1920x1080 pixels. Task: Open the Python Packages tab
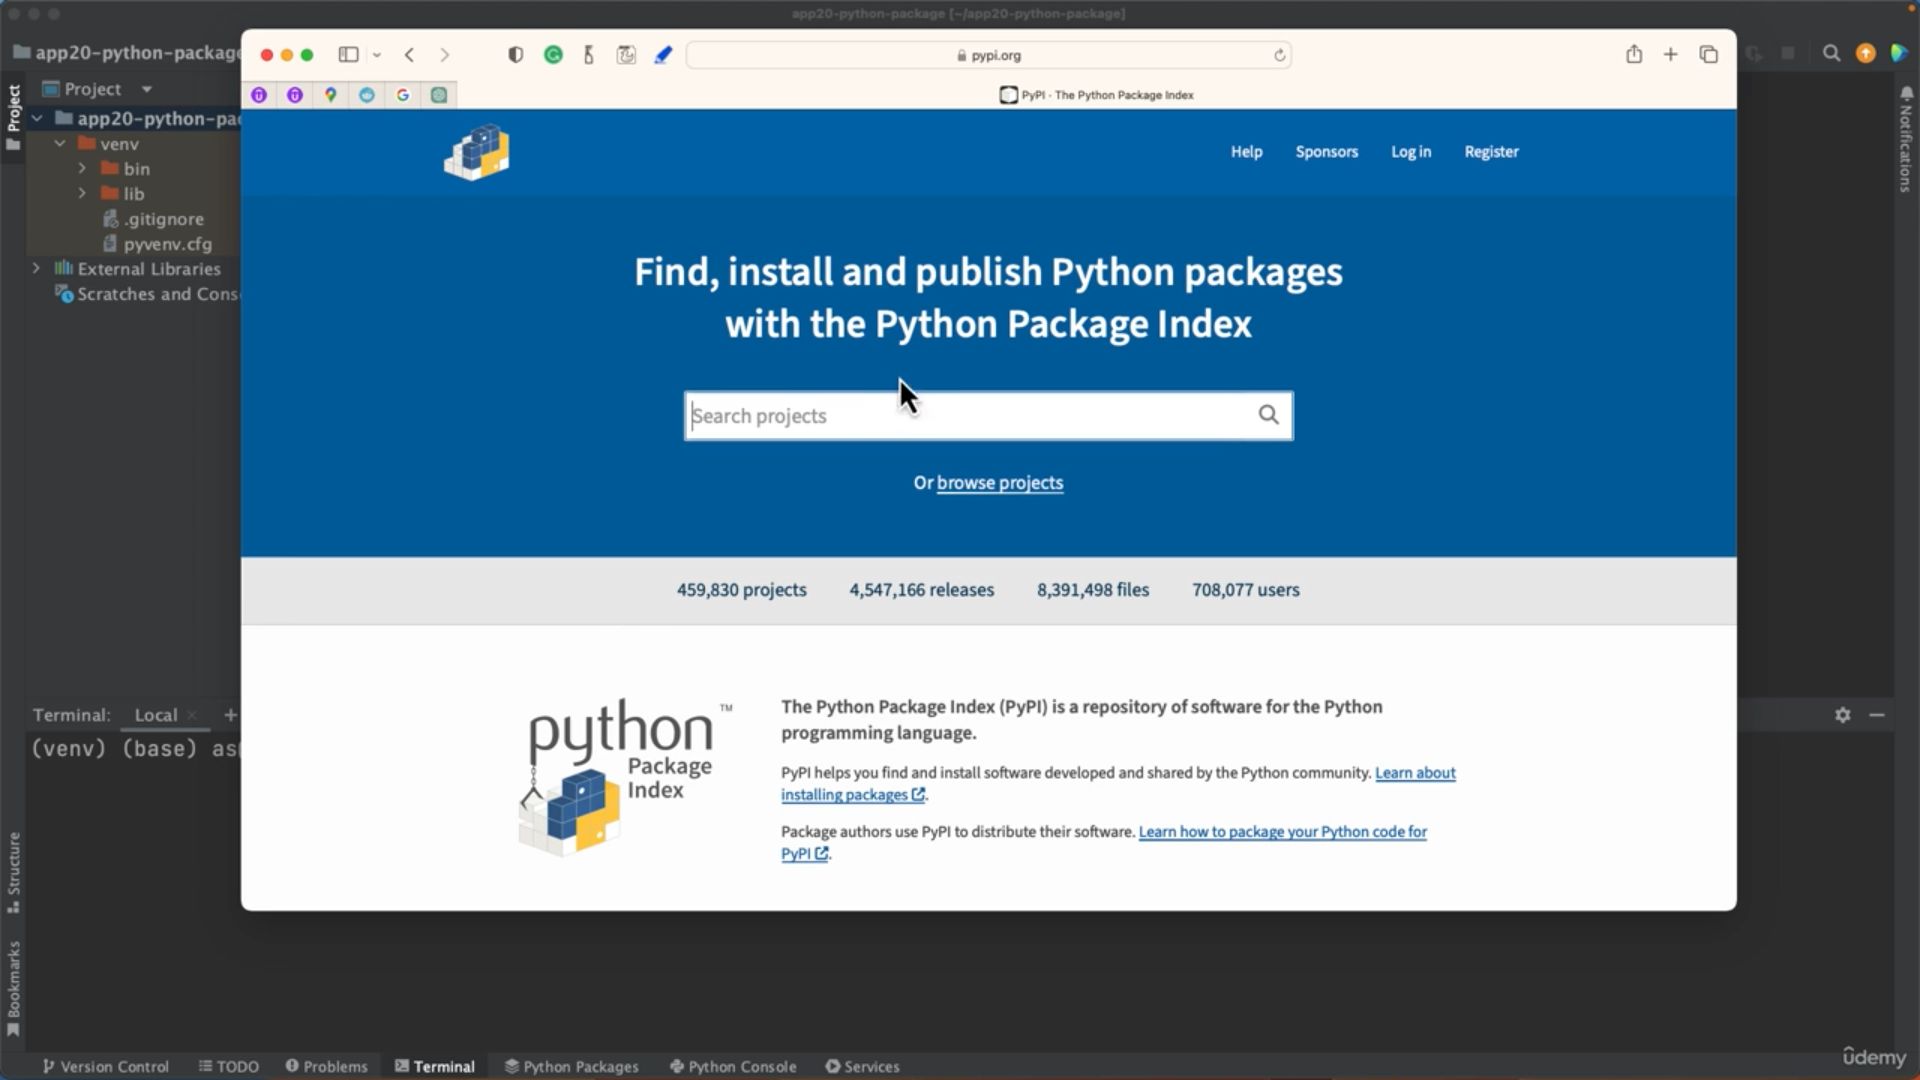571,1066
